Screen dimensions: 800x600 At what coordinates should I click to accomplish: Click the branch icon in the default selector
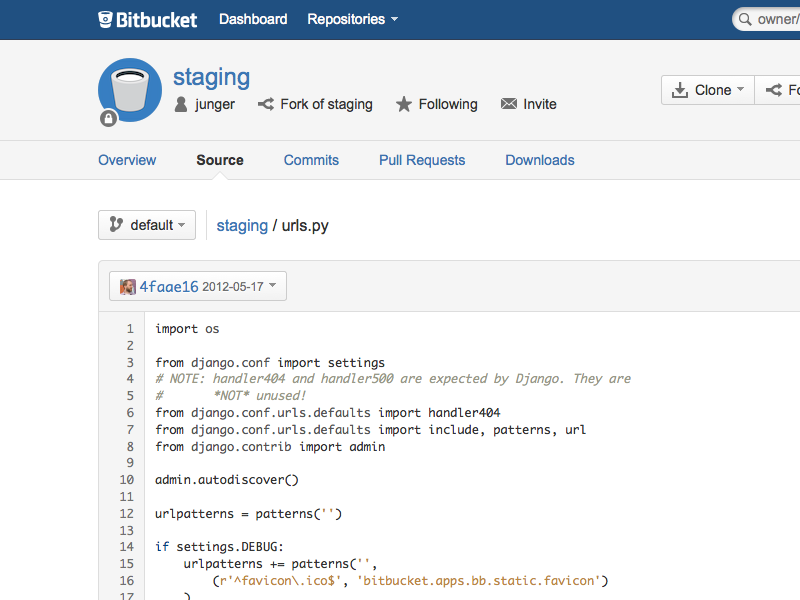(x=118, y=225)
